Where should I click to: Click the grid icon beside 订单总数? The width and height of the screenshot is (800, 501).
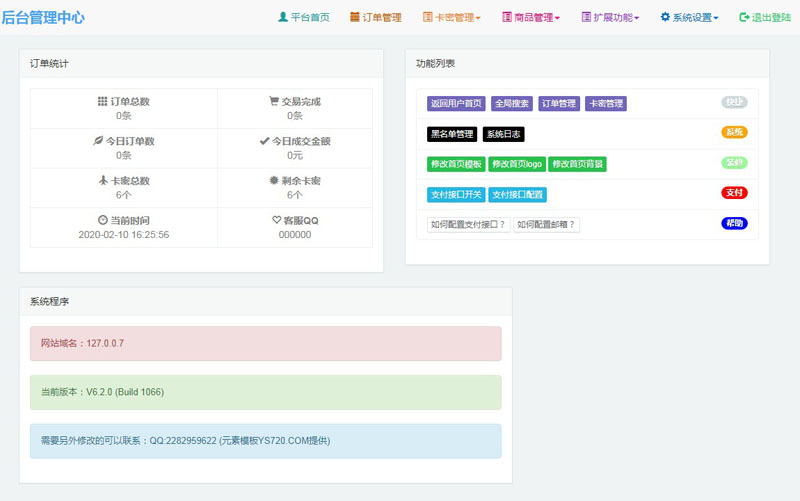103,101
